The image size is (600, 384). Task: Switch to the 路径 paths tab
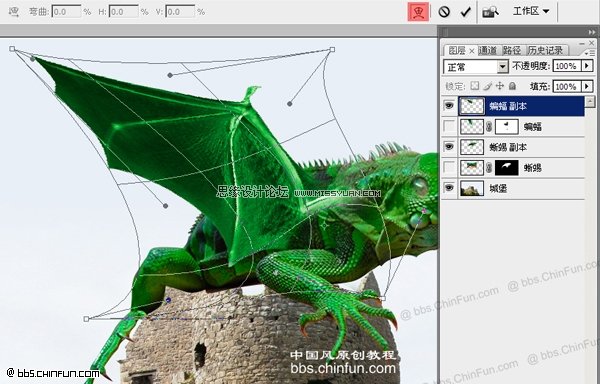(x=512, y=50)
